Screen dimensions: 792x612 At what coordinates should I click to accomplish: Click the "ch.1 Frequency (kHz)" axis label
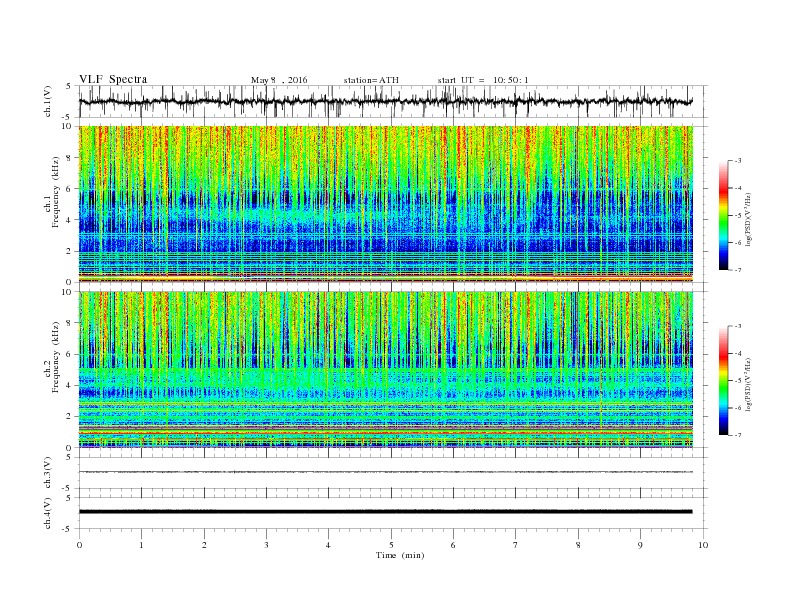[x=52, y=192]
